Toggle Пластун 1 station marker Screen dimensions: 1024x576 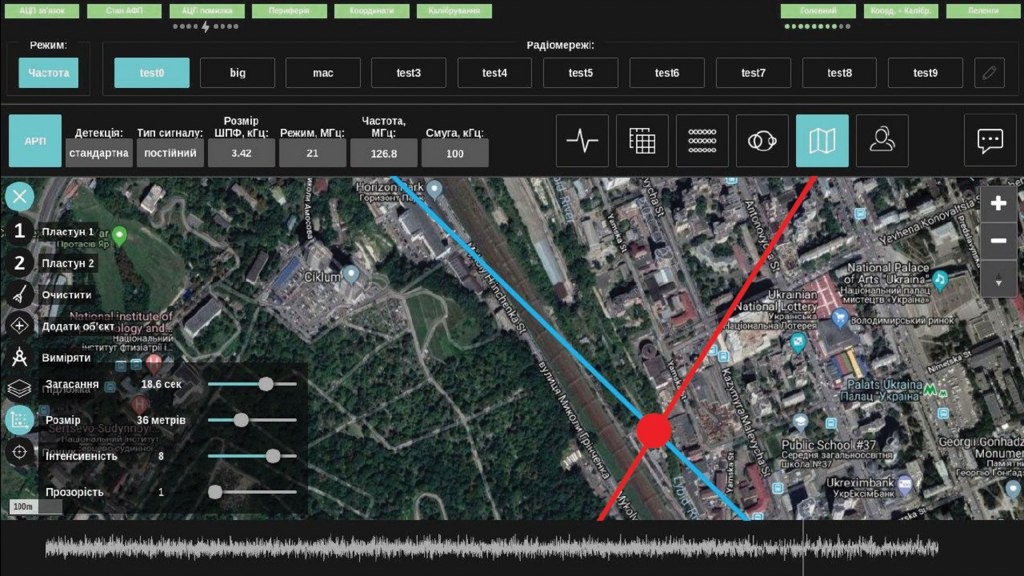[19, 231]
